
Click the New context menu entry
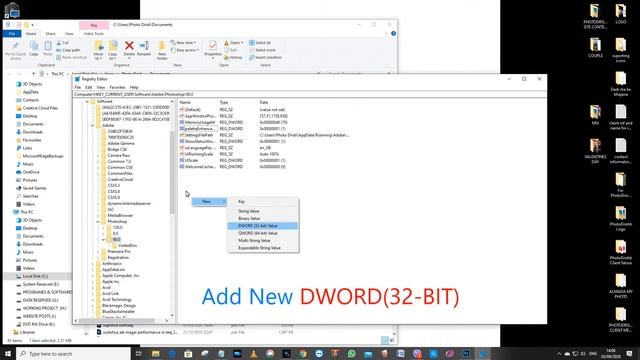point(209,202)
